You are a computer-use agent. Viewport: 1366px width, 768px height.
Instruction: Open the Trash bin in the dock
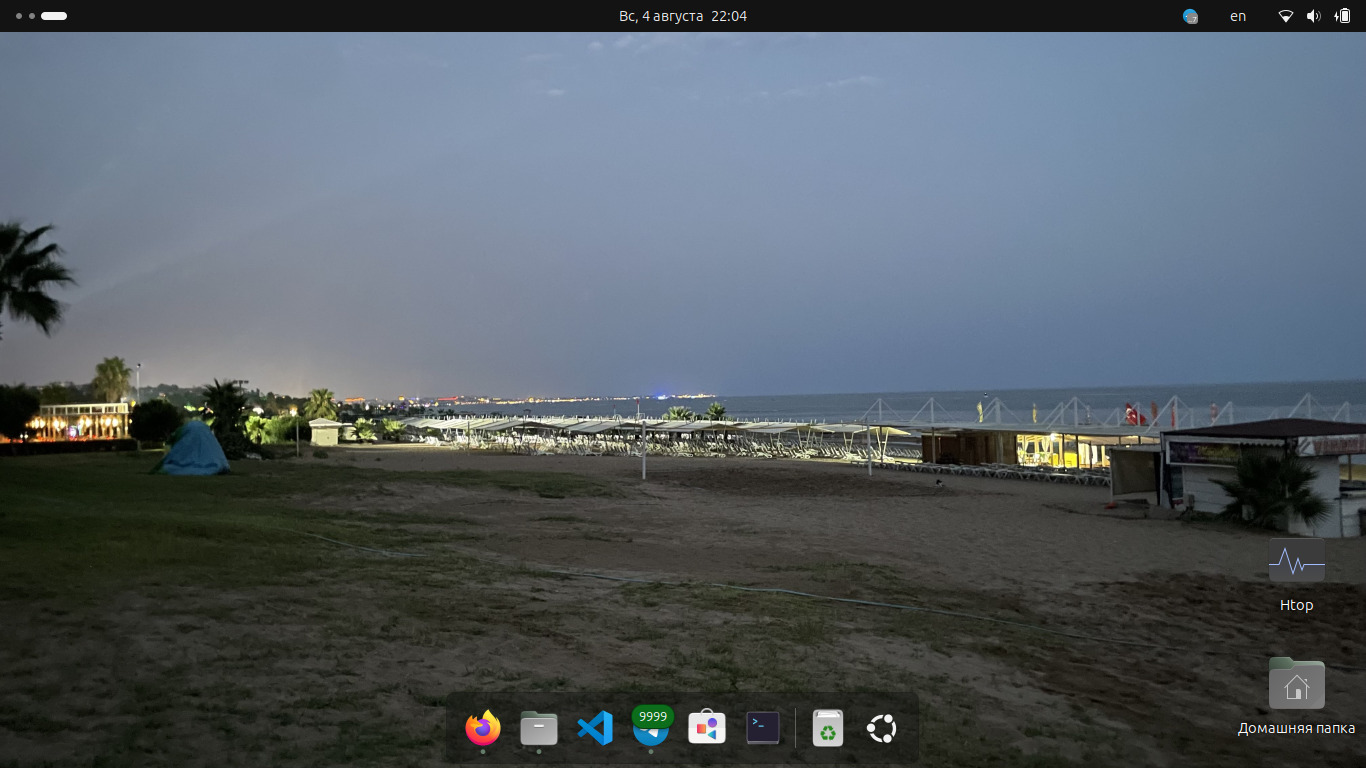coord(828,727)
